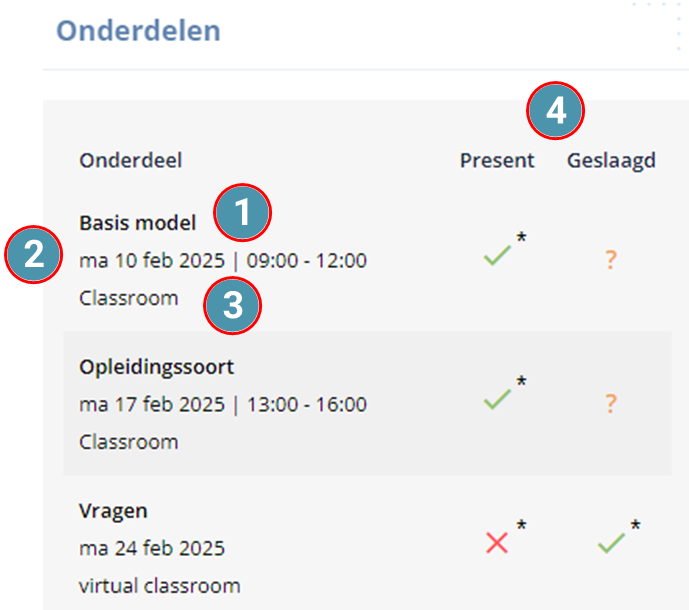689x610 pixels.
Task: Click the Geslaagd column header
Action: coord(611,161)
